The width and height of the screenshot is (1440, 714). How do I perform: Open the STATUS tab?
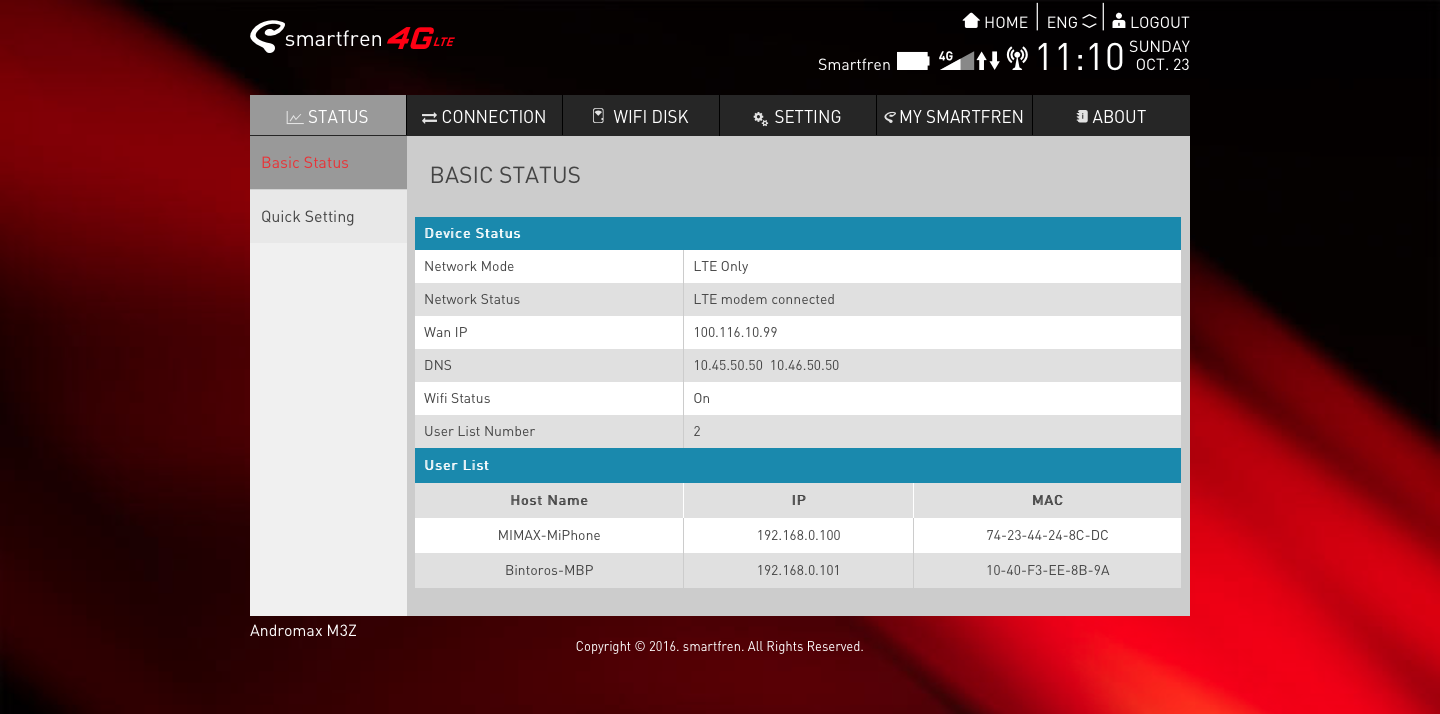tap(328, 116)
